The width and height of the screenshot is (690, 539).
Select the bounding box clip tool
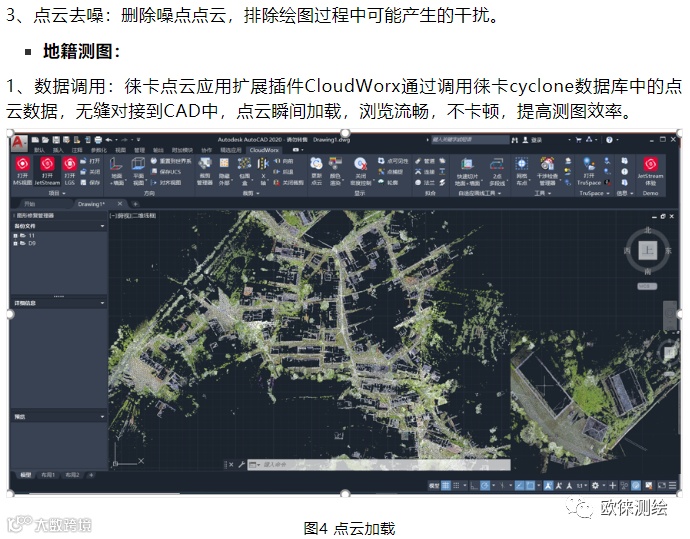[244, 170]
